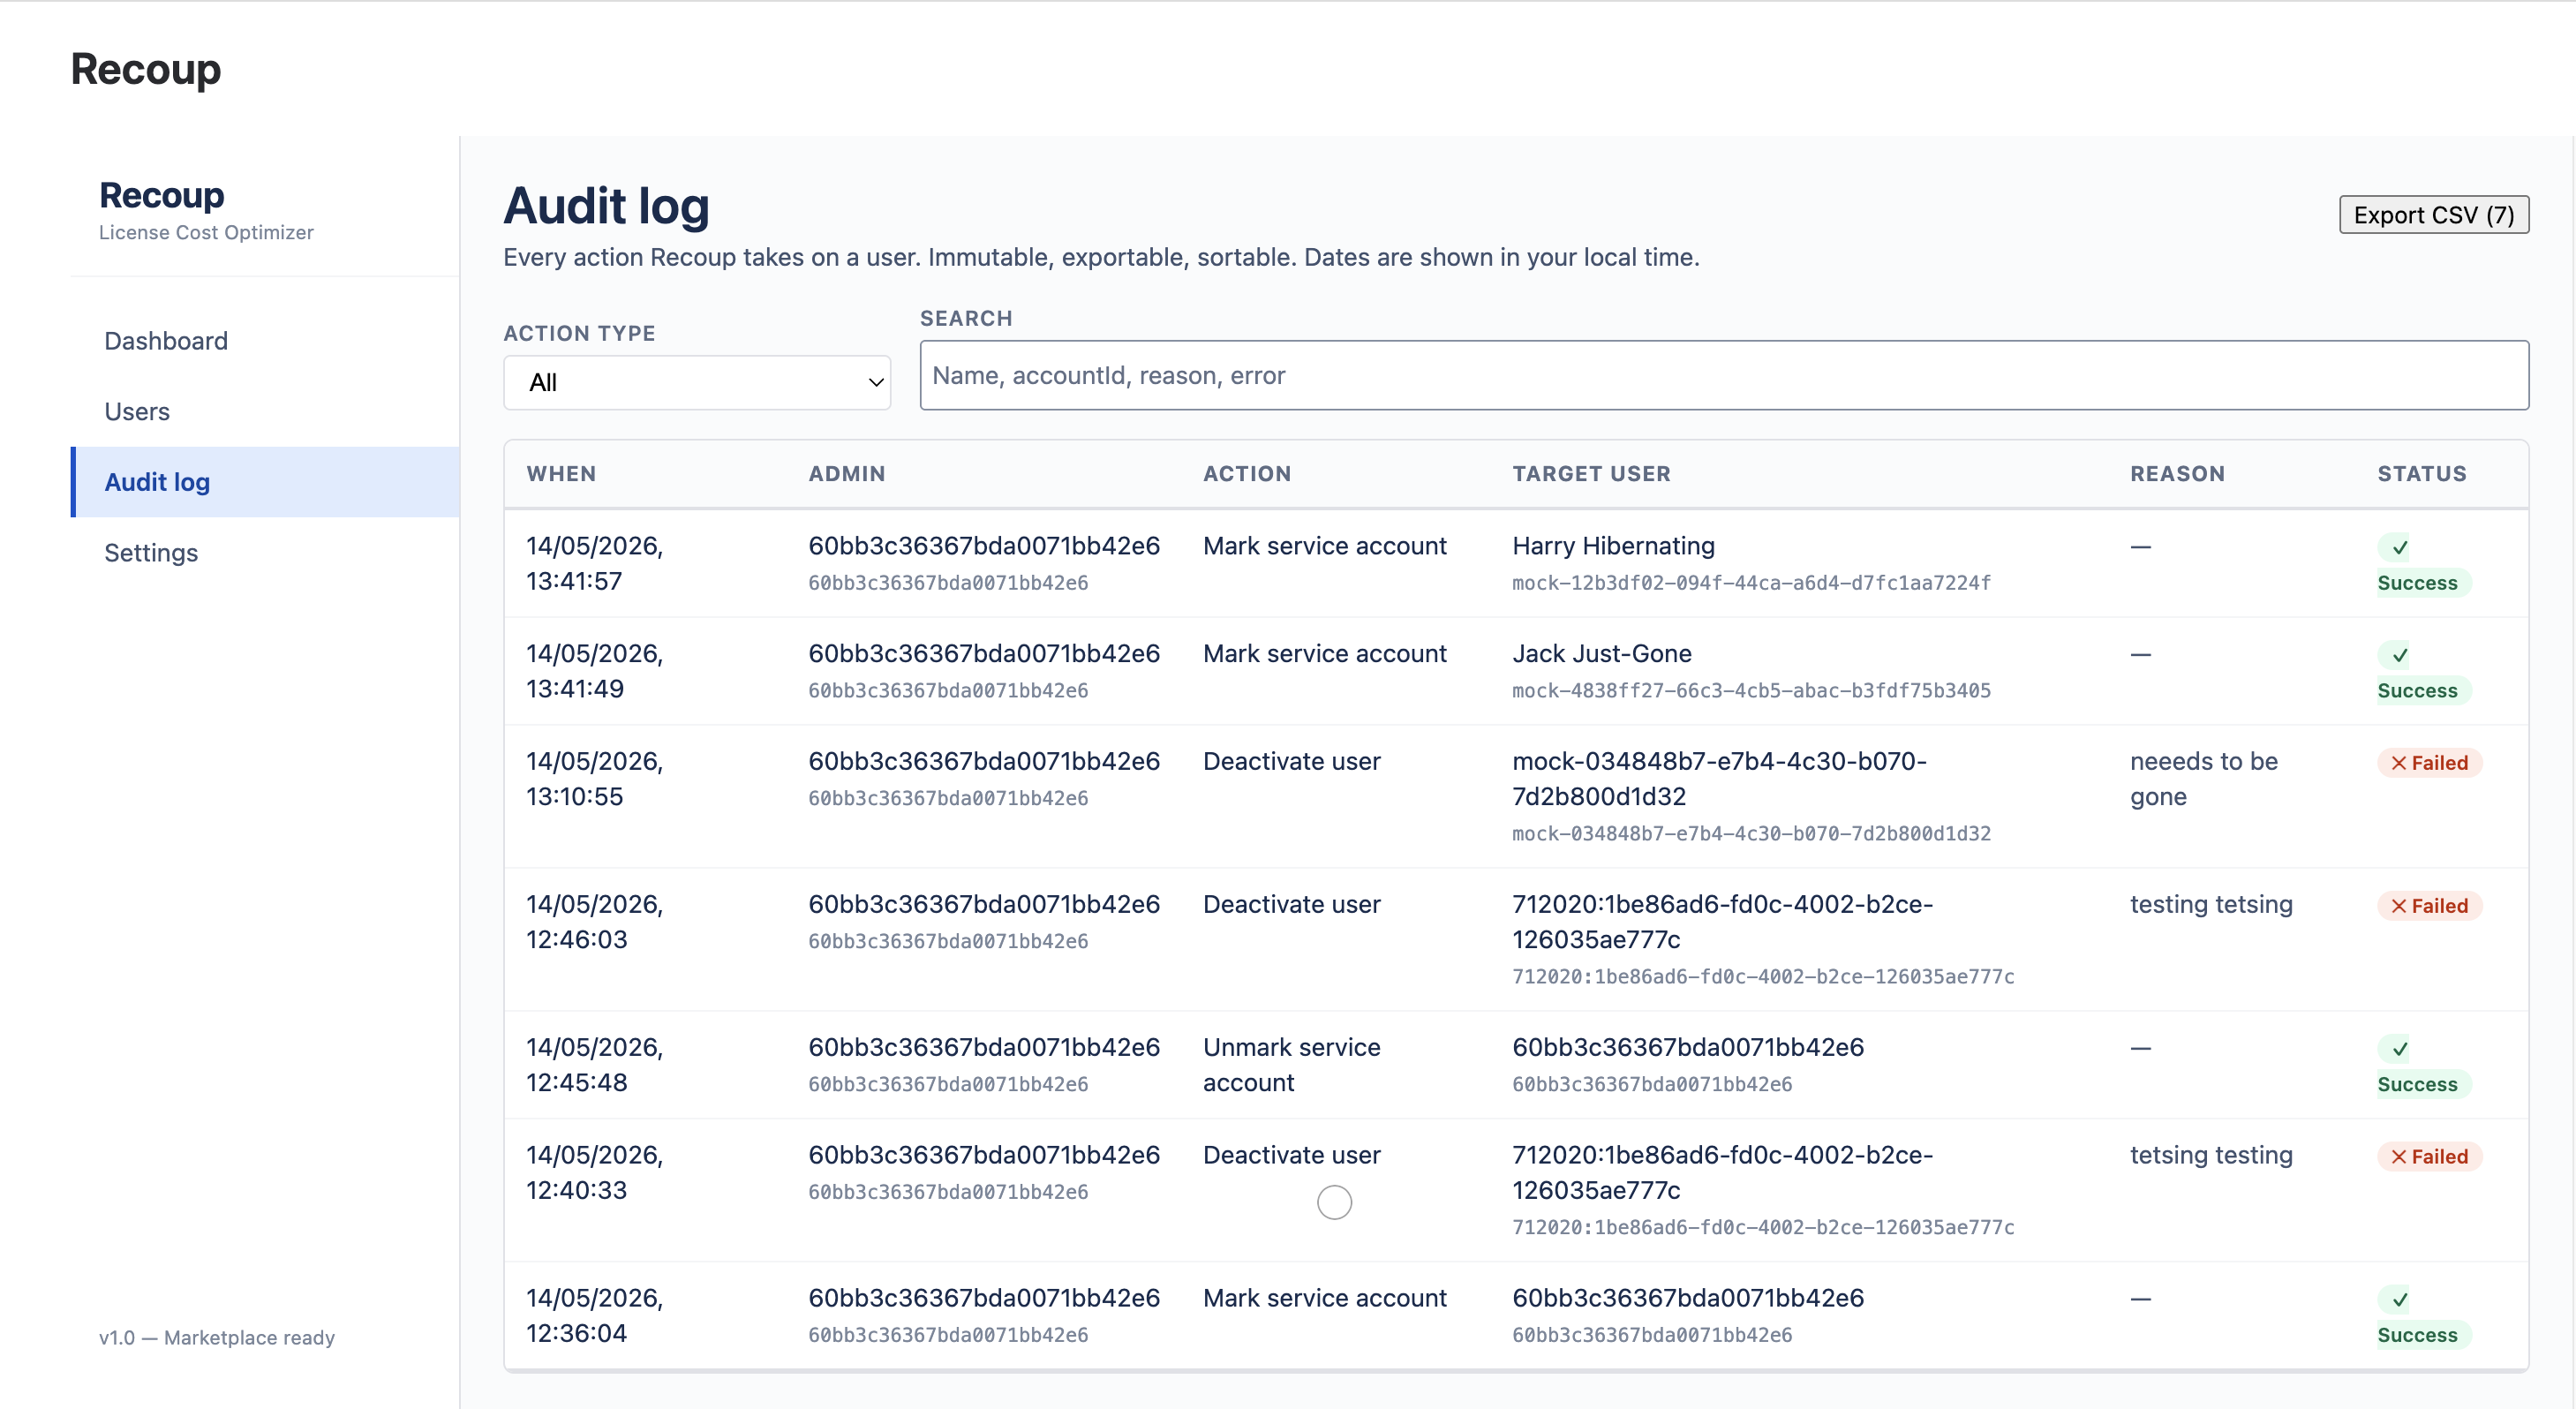Open Settings from sidebar
2576x1409 pixels.
pos(151,552)
